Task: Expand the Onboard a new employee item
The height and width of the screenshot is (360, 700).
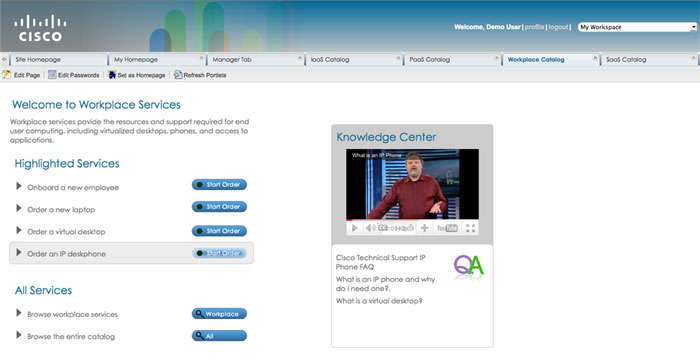Action: click(x=19, y=186)
